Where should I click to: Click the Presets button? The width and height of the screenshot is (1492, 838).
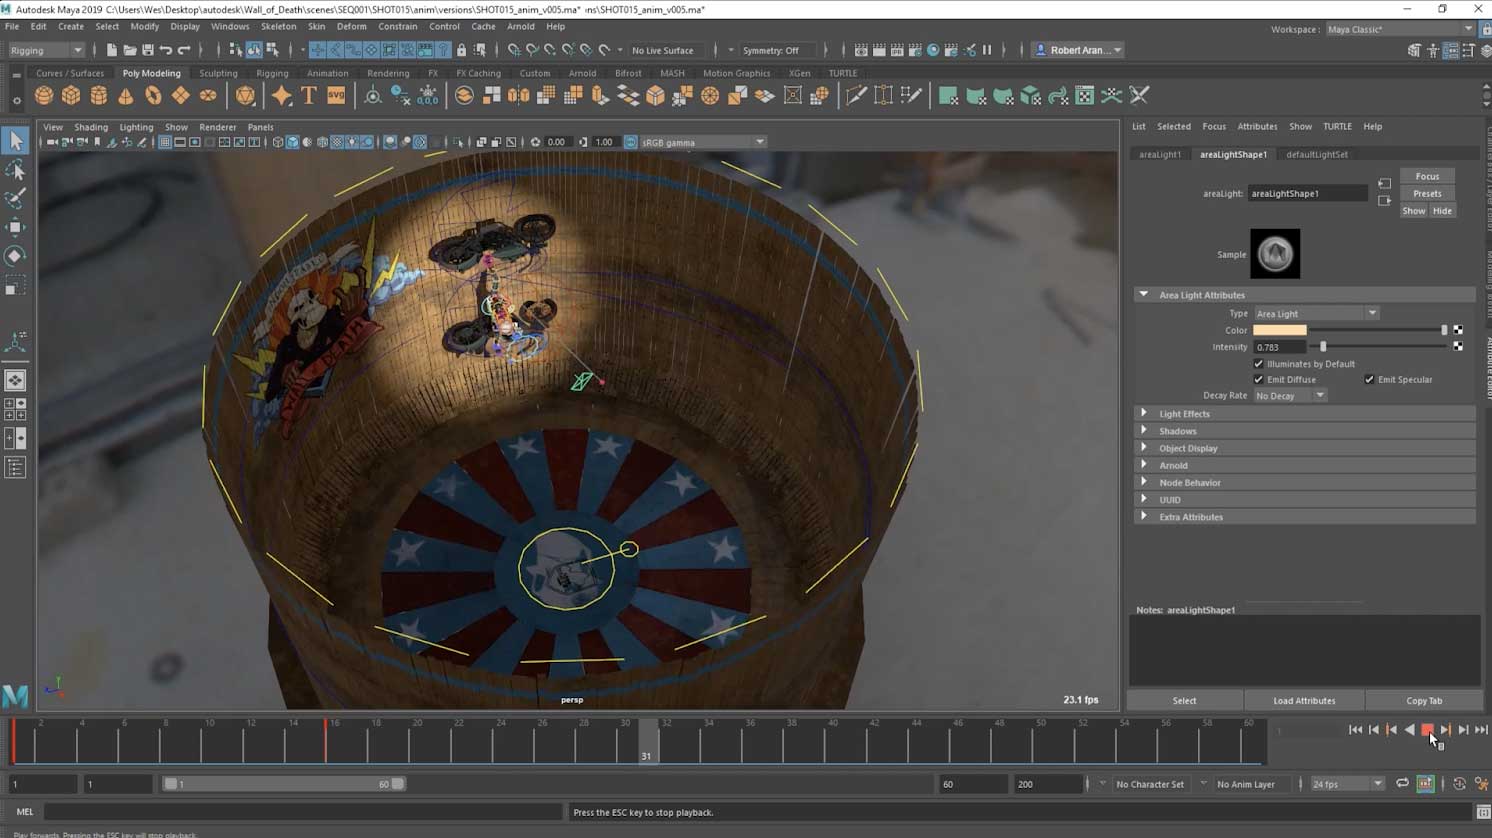point(1427,194)
